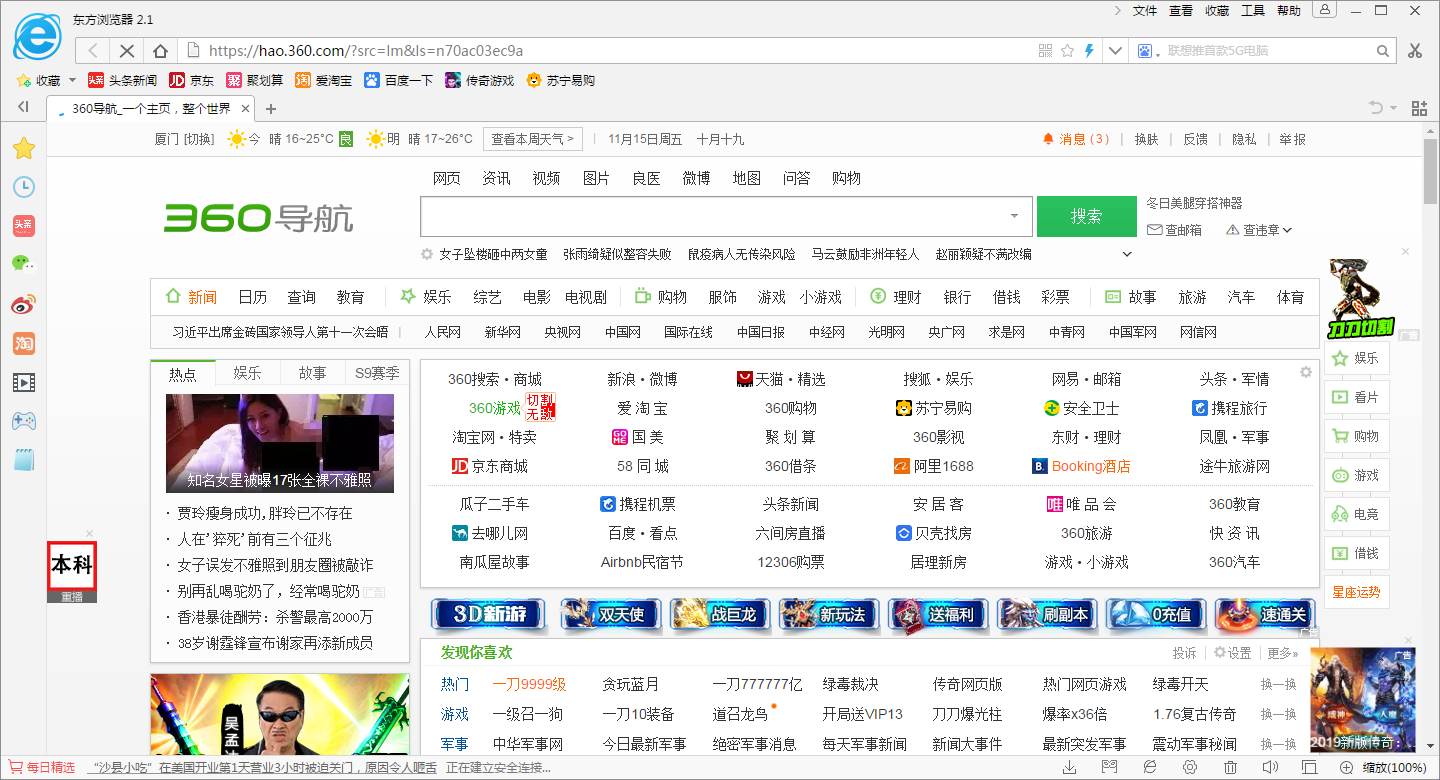Bookmark this page with the star icon

point(1067,51)
